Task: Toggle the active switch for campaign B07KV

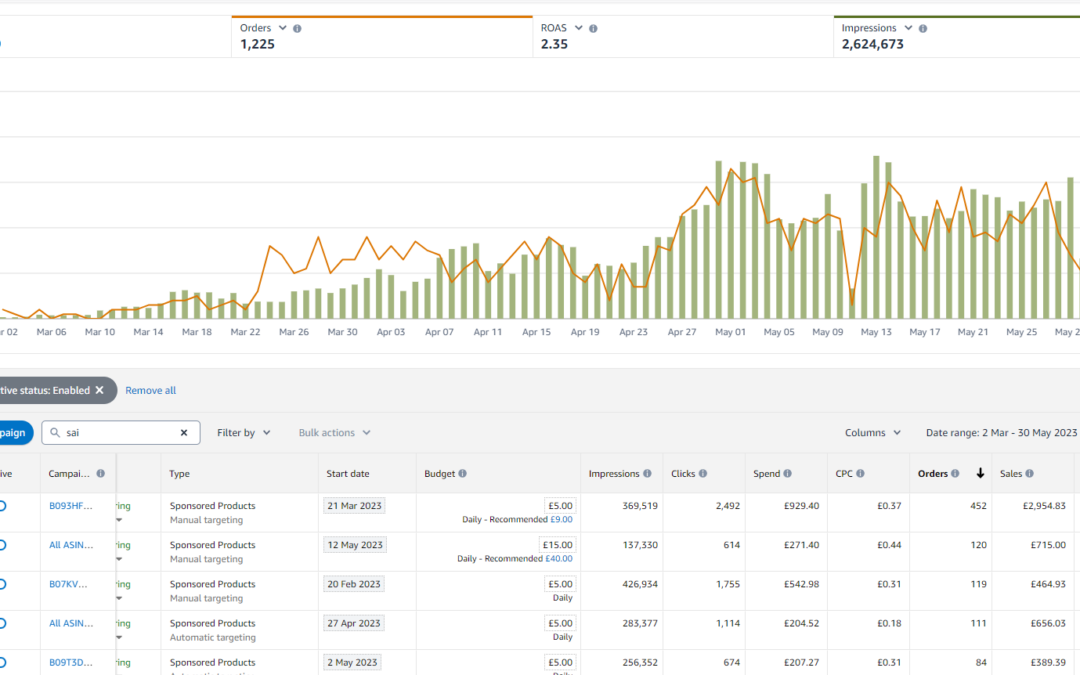Action: (x=2, y=584)
